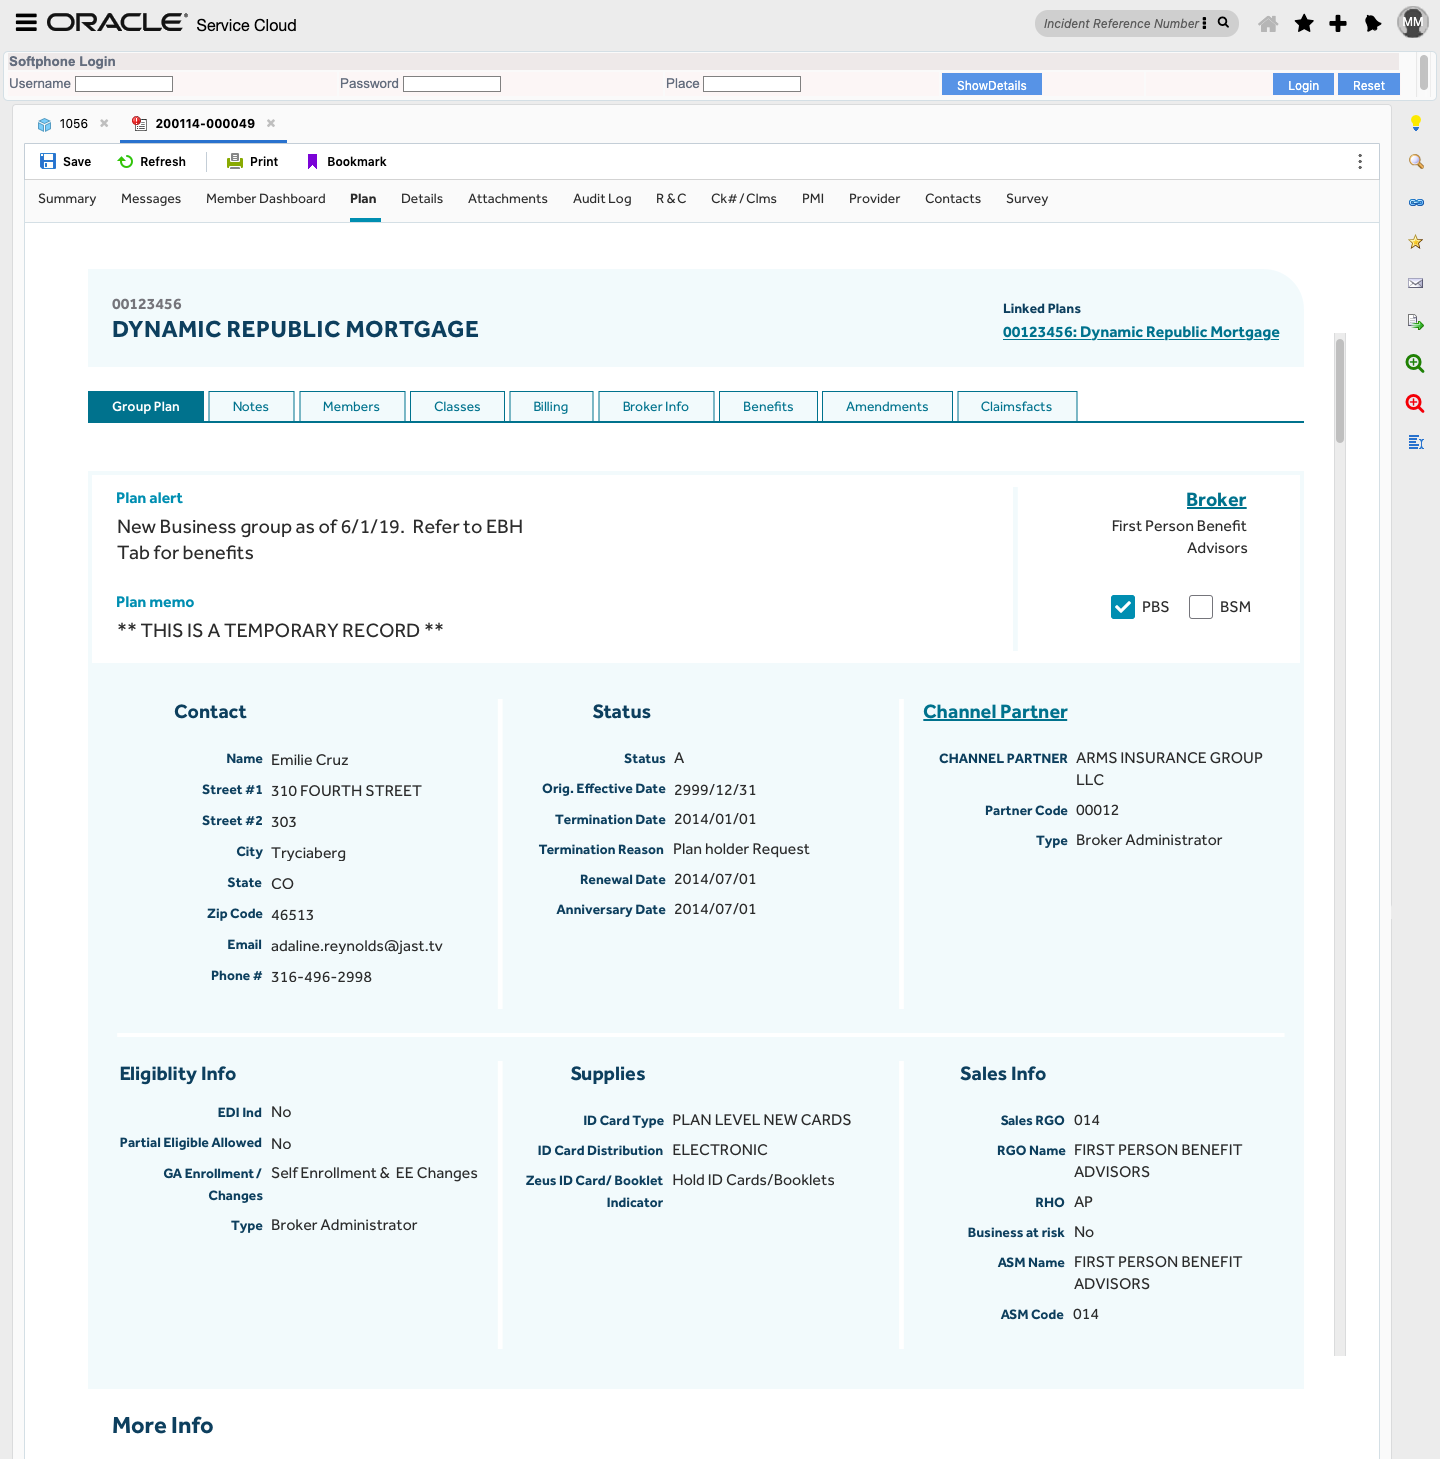Select the Amendments plan sub-tab

[x=887, y=406]
